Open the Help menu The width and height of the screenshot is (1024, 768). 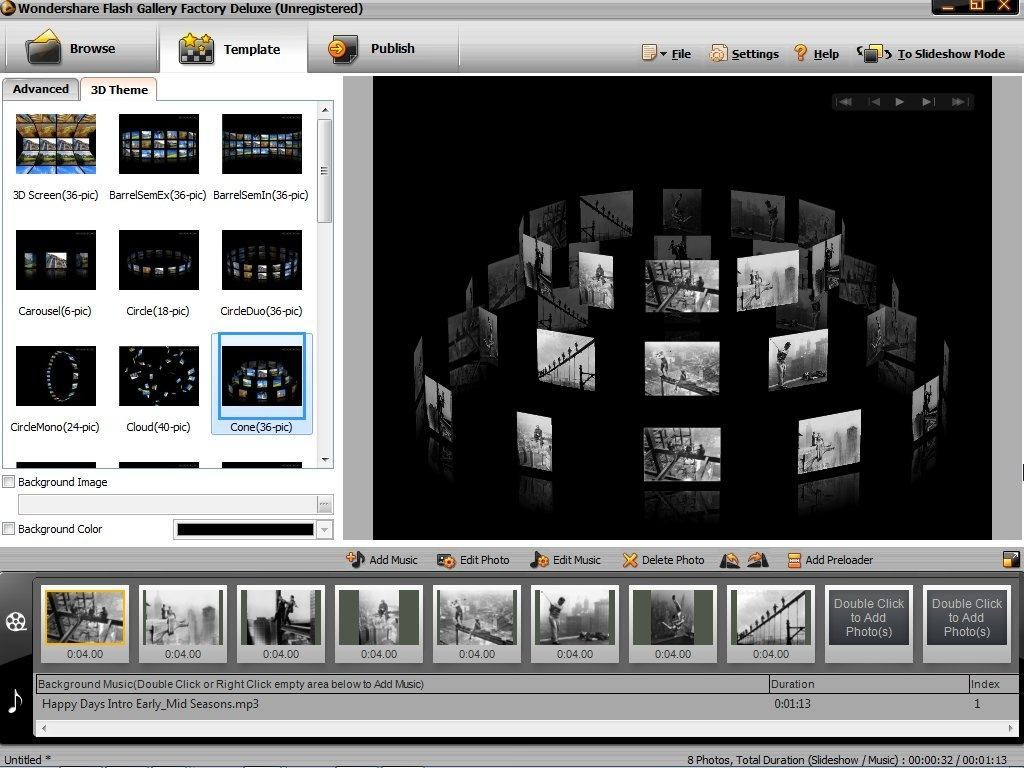tap(816, 54)
